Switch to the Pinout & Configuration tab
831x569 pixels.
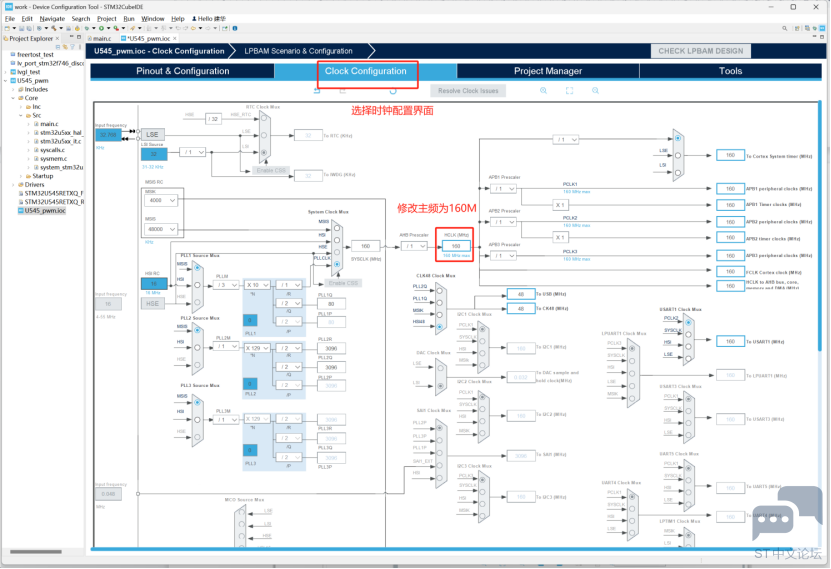click(182, 71)
